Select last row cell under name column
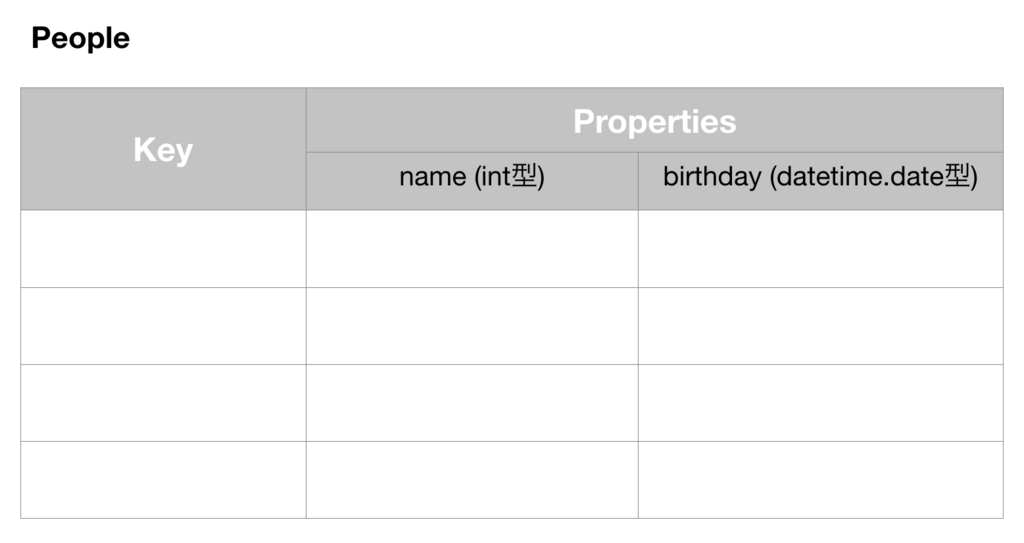 click(472, 480)
